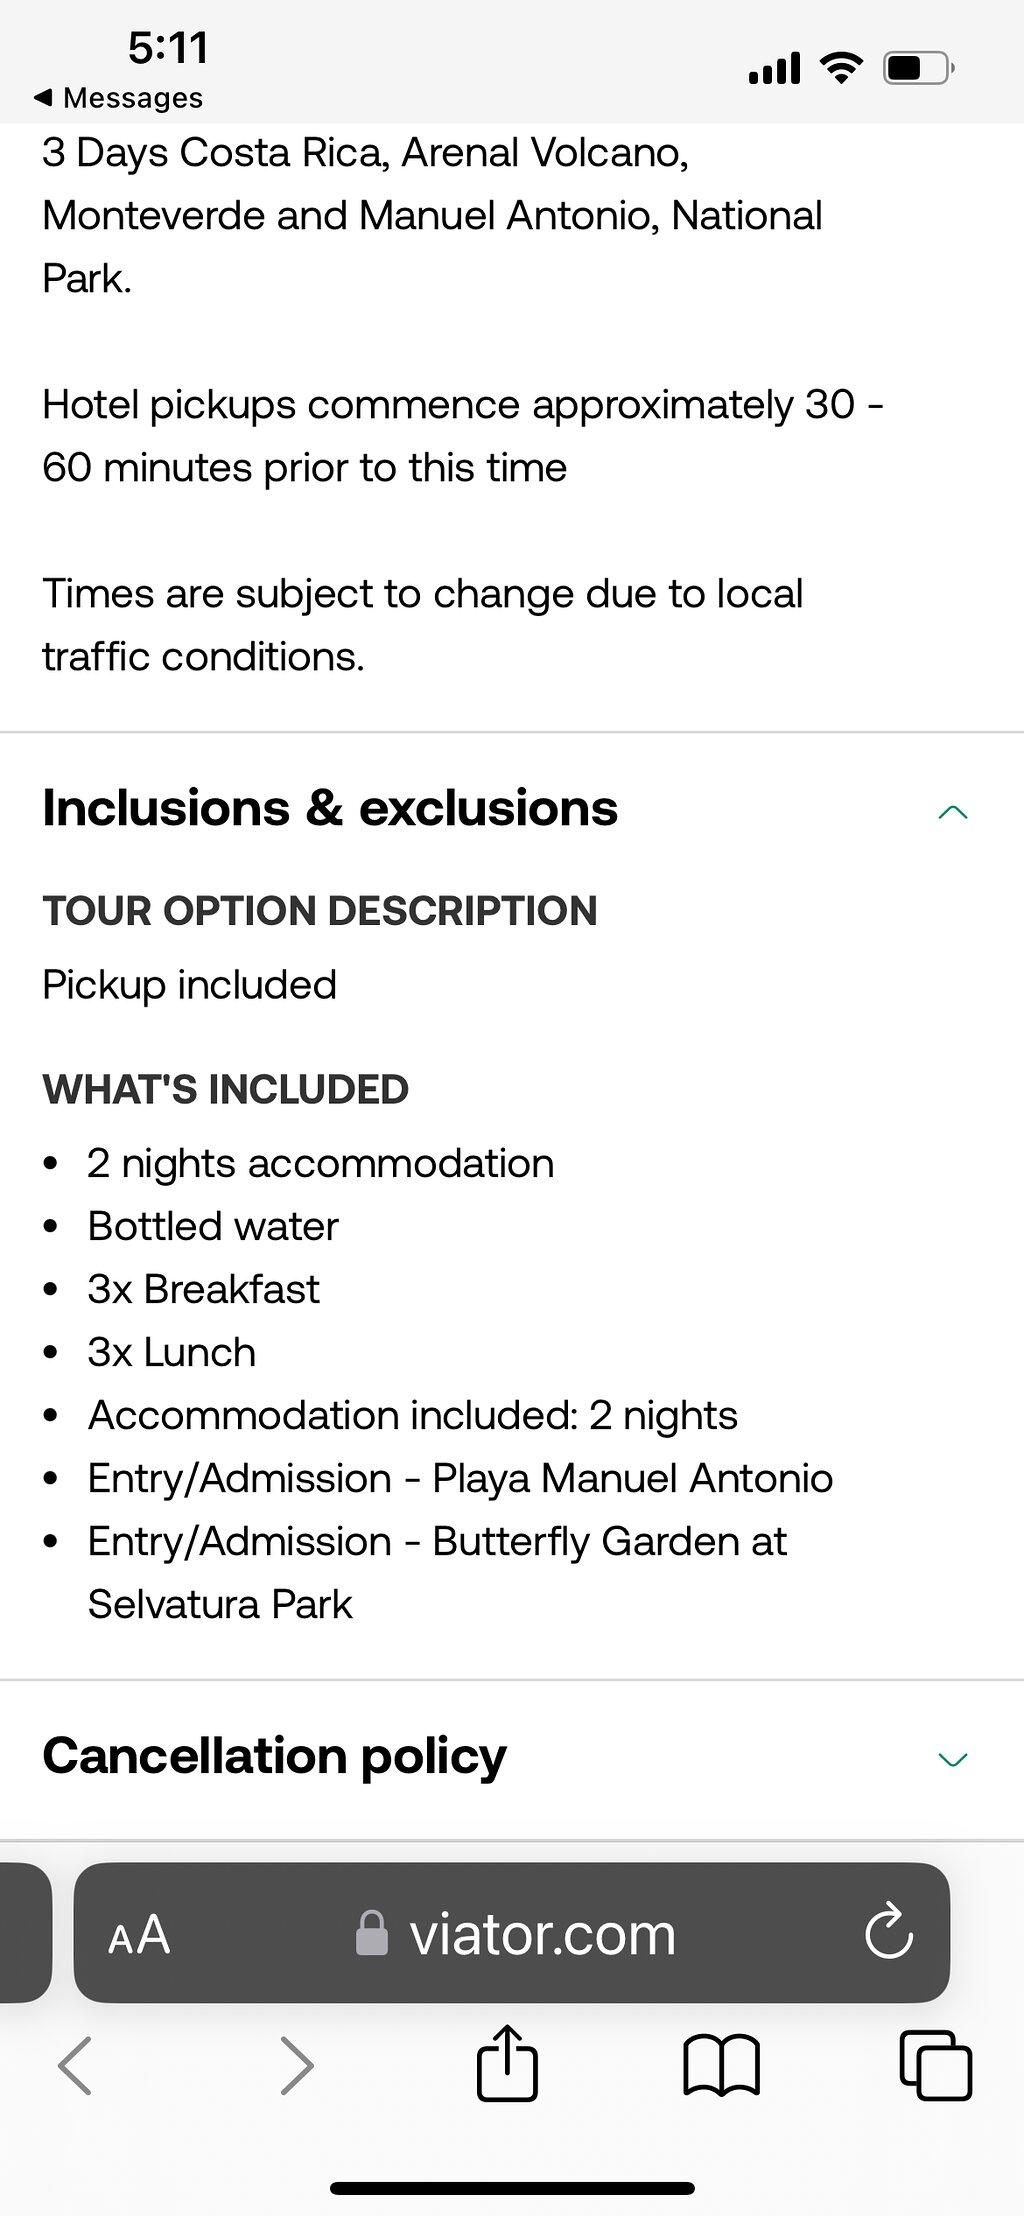The height and width of the screenshot is (2216, 1024).
Task: Show all open tabs icon
Action: (x=936, y=2065)
